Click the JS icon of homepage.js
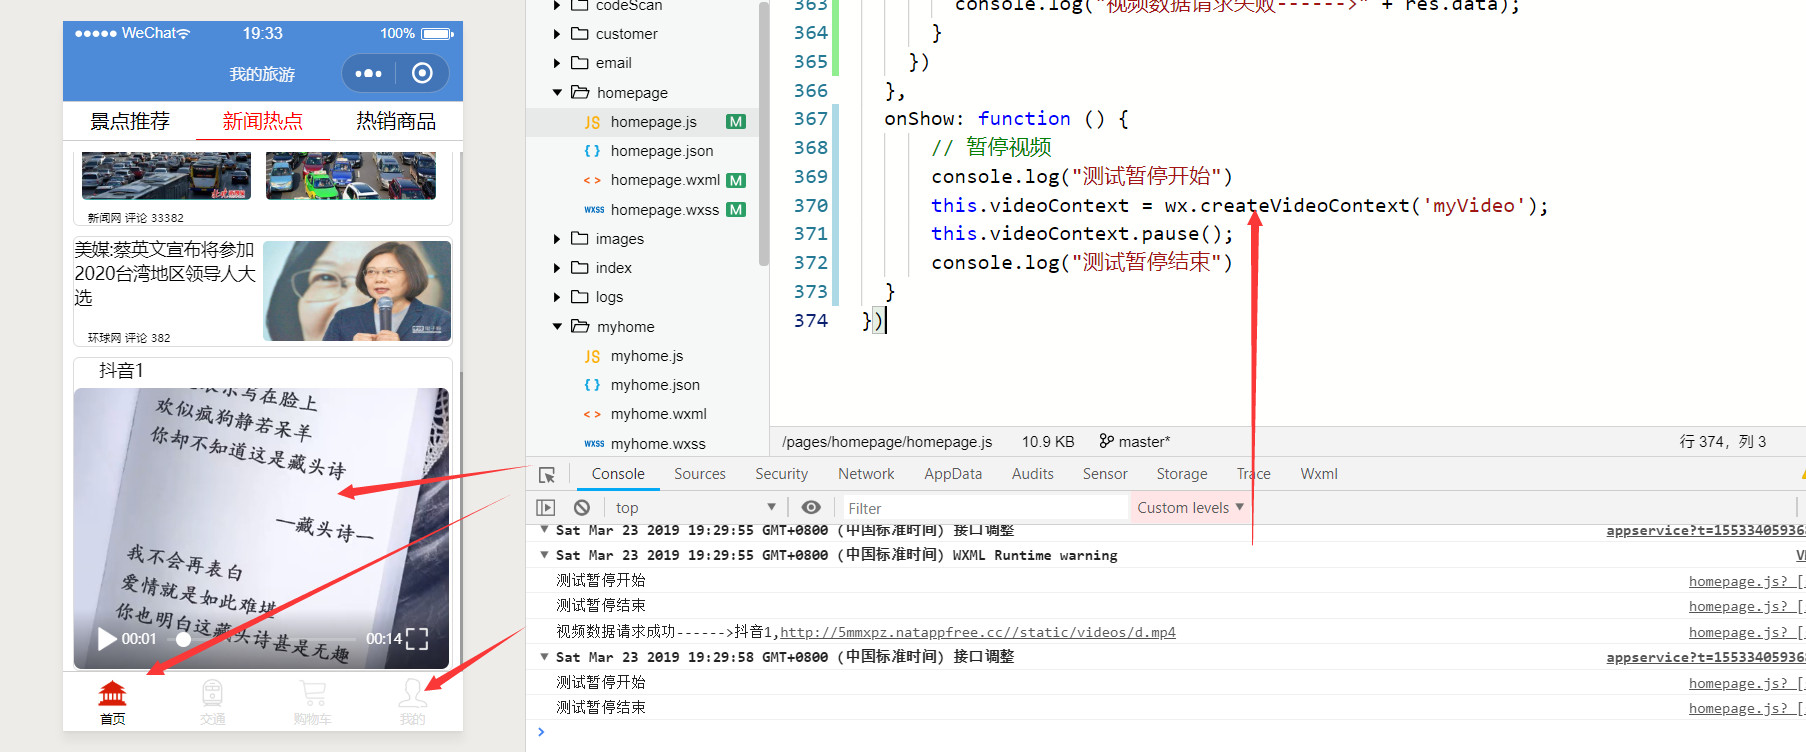Image resolution: width=1806 pixels, height=752 pixels. click(592, 122)
